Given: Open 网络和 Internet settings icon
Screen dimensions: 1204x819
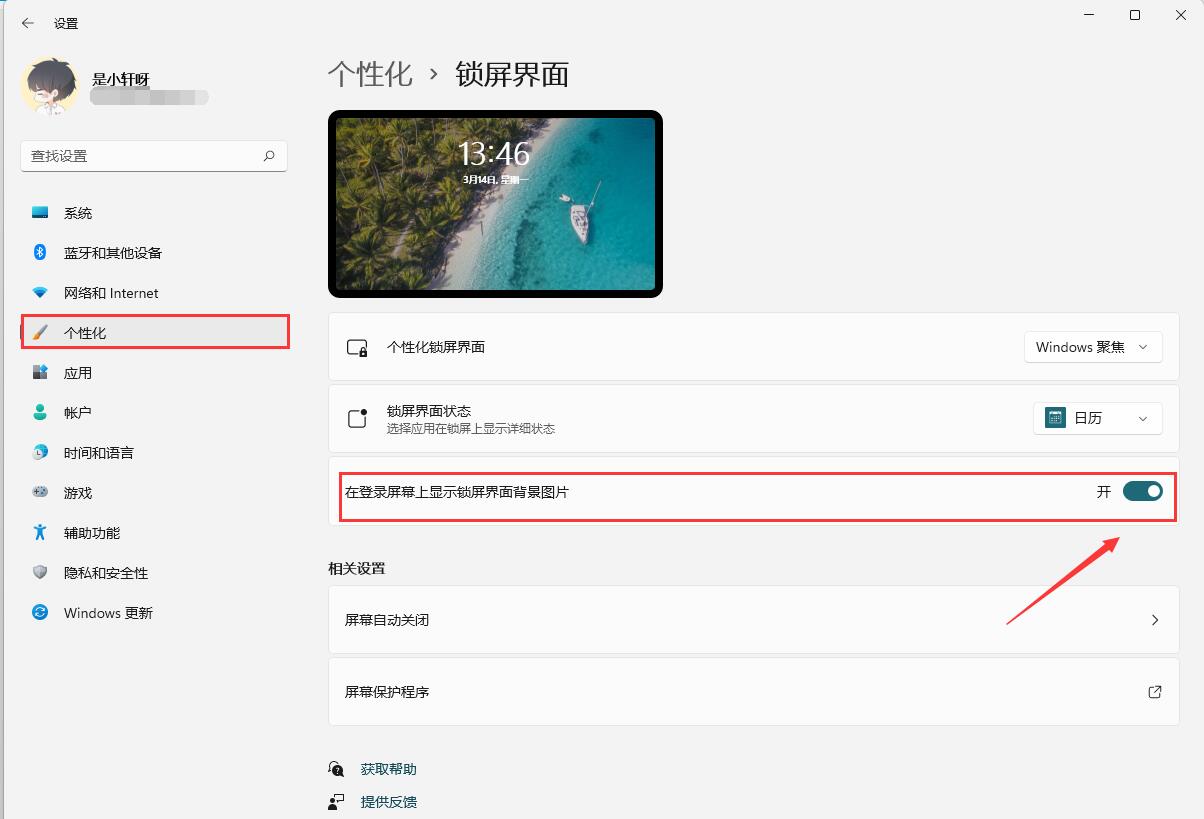Looking at the screenshot, I should [40, 292].
